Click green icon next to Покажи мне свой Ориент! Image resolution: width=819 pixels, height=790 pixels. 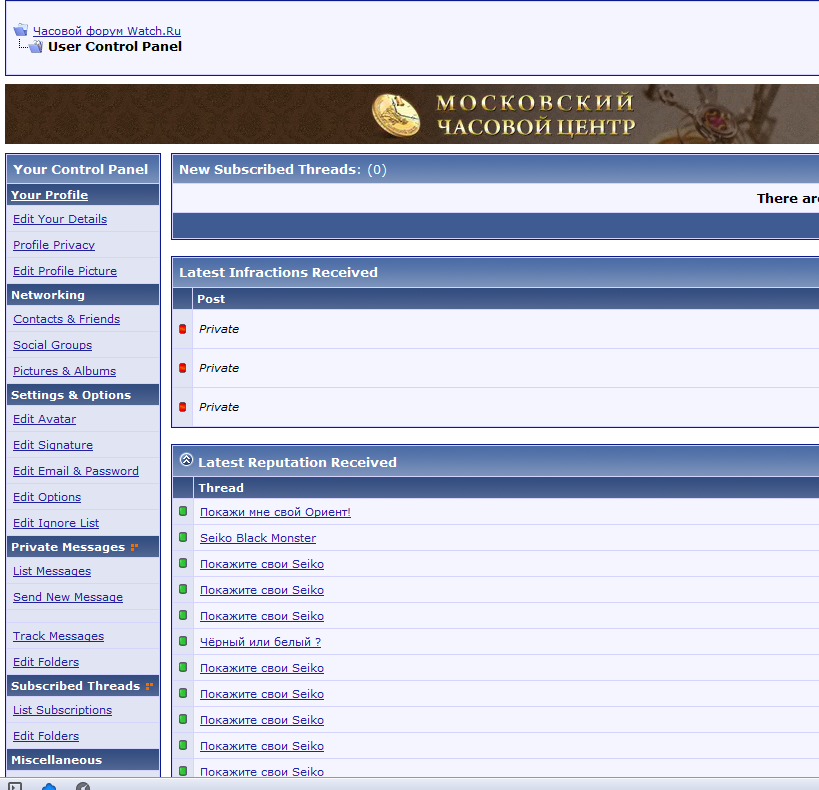(183, 511)
